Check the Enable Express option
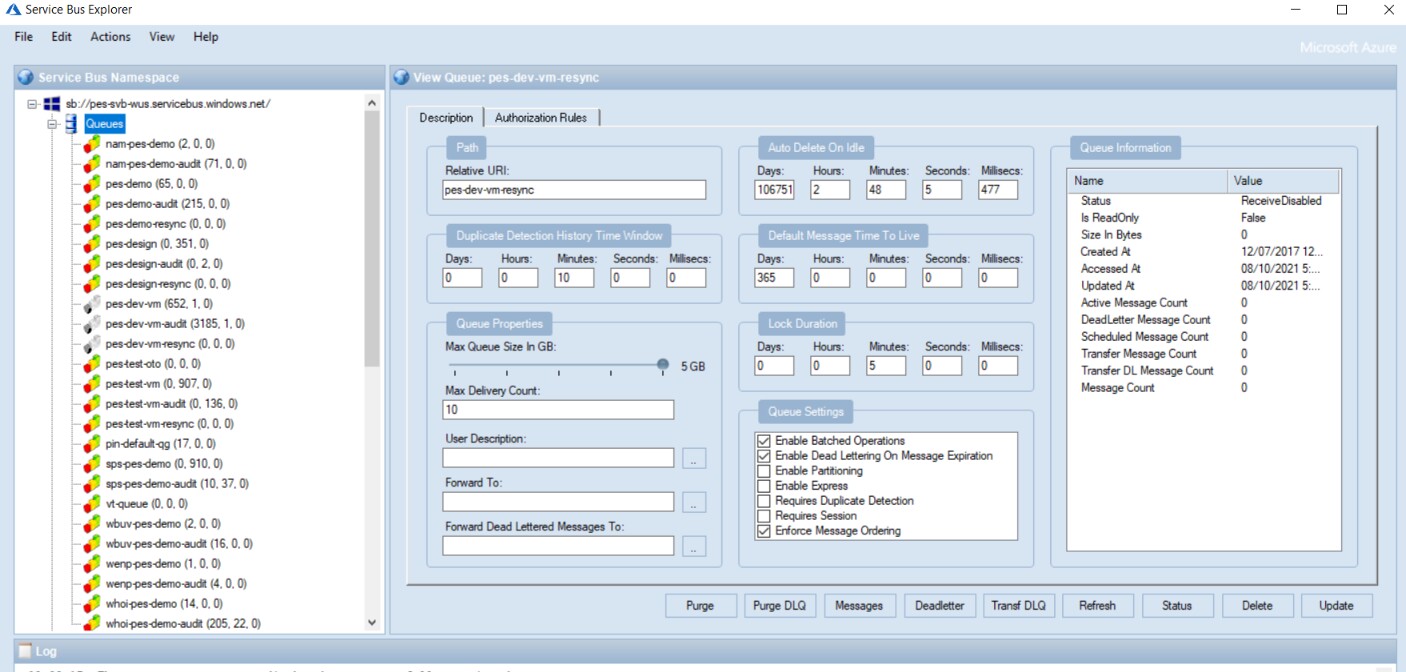 764,486
